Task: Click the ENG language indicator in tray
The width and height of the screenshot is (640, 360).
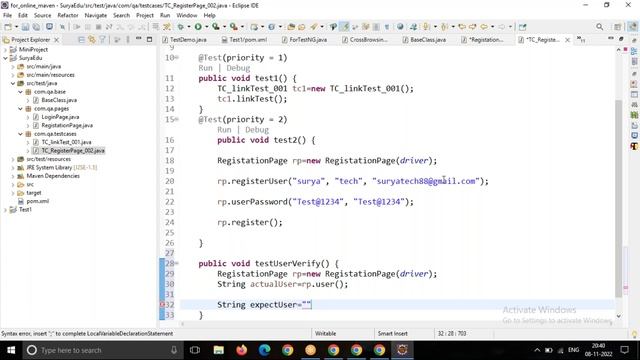Action: (573, 350)
